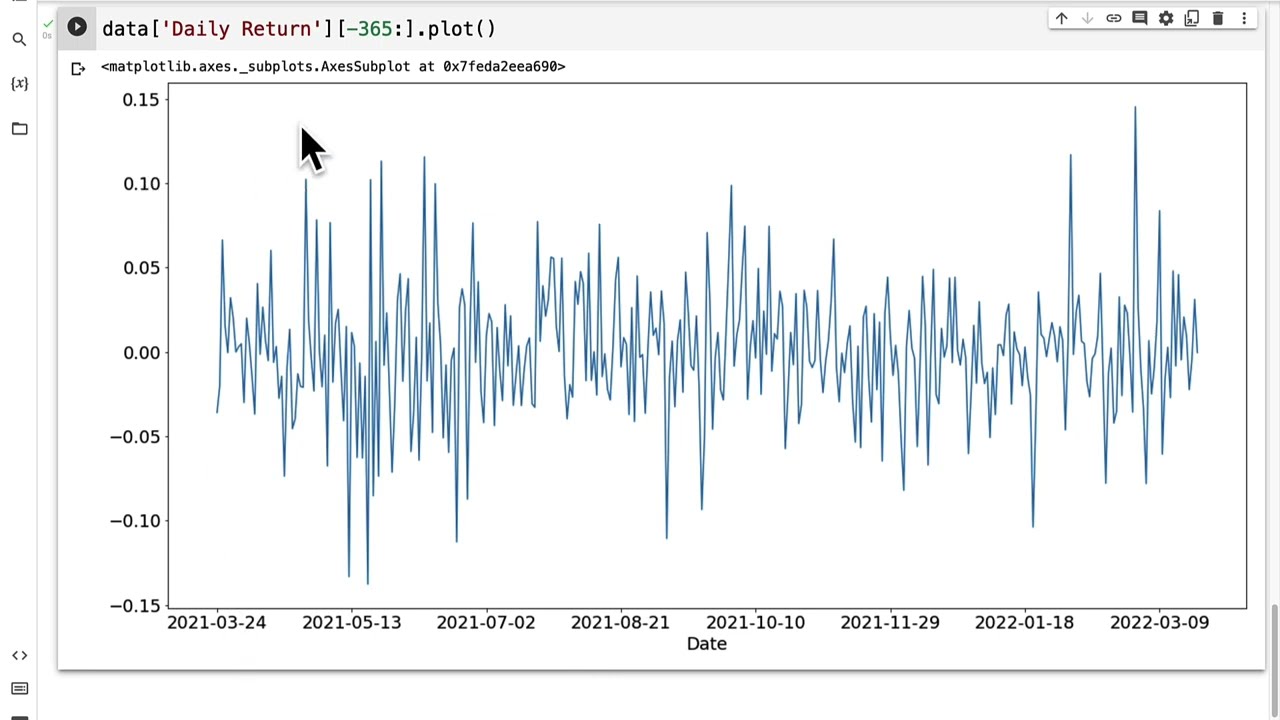Move the cell up
Viewport: 1280px width, 720px height.
[1061, 18]
